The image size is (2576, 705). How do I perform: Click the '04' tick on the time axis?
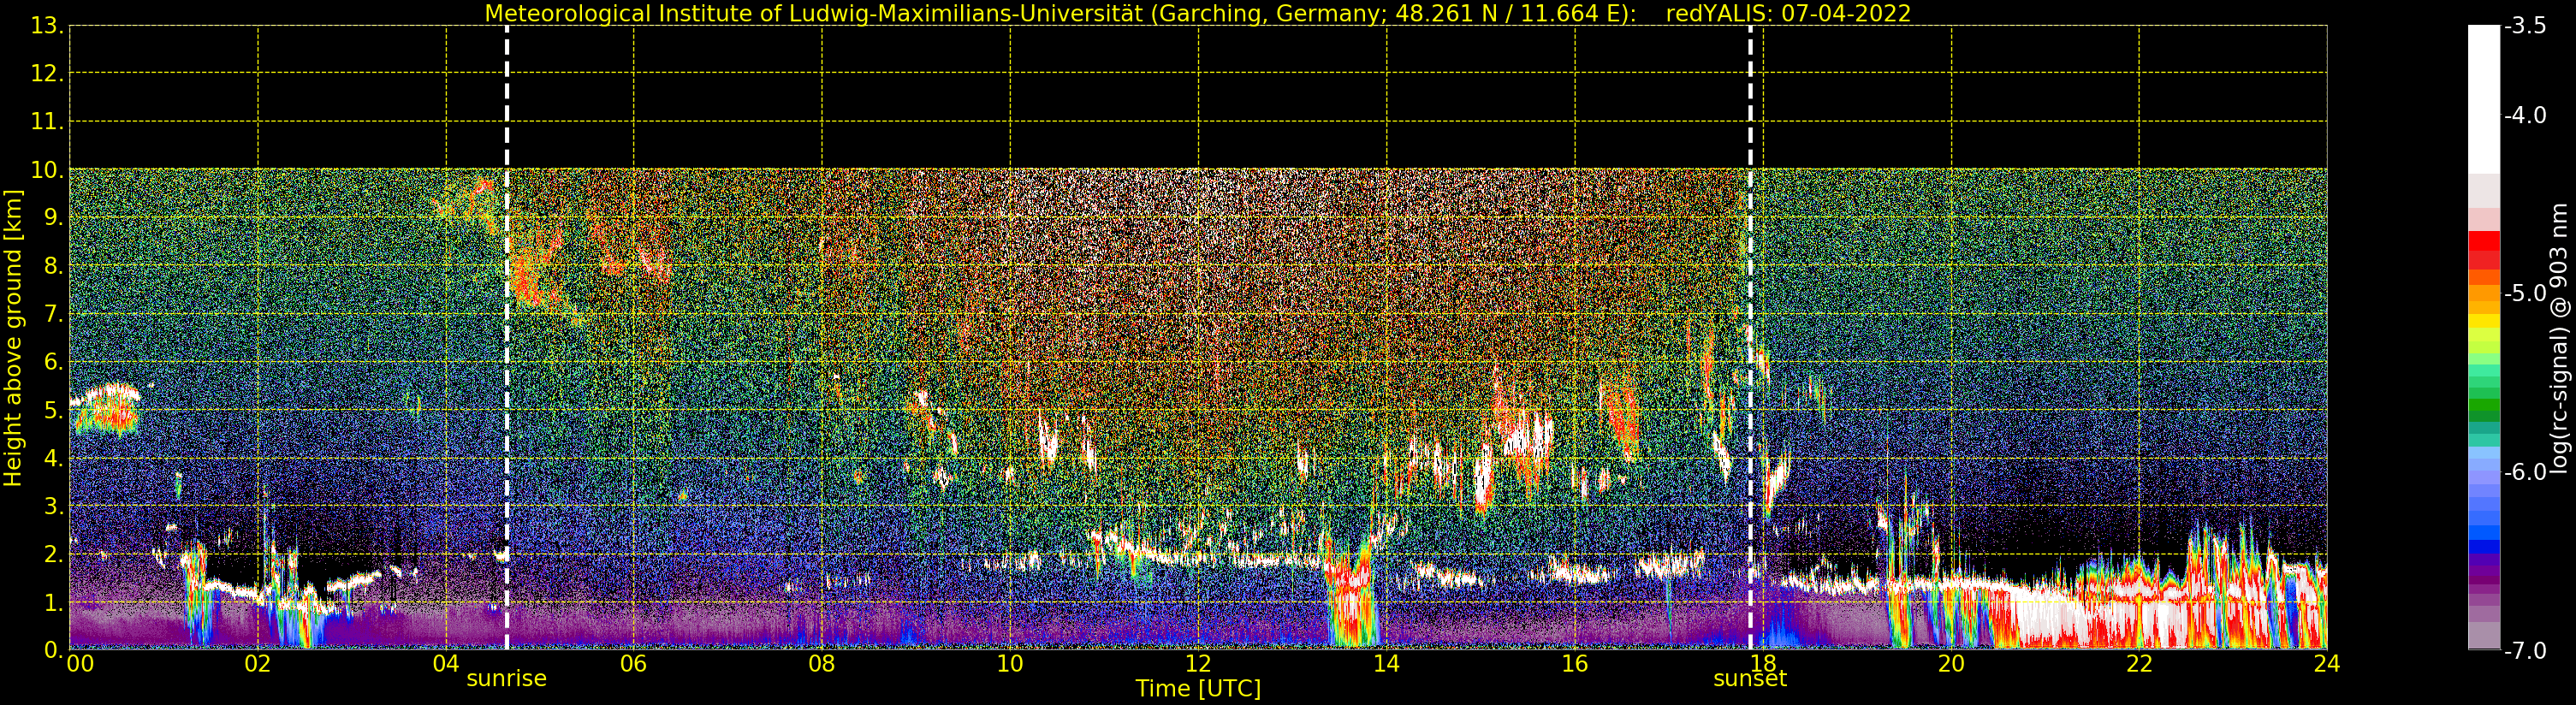(x=446, y=664)
